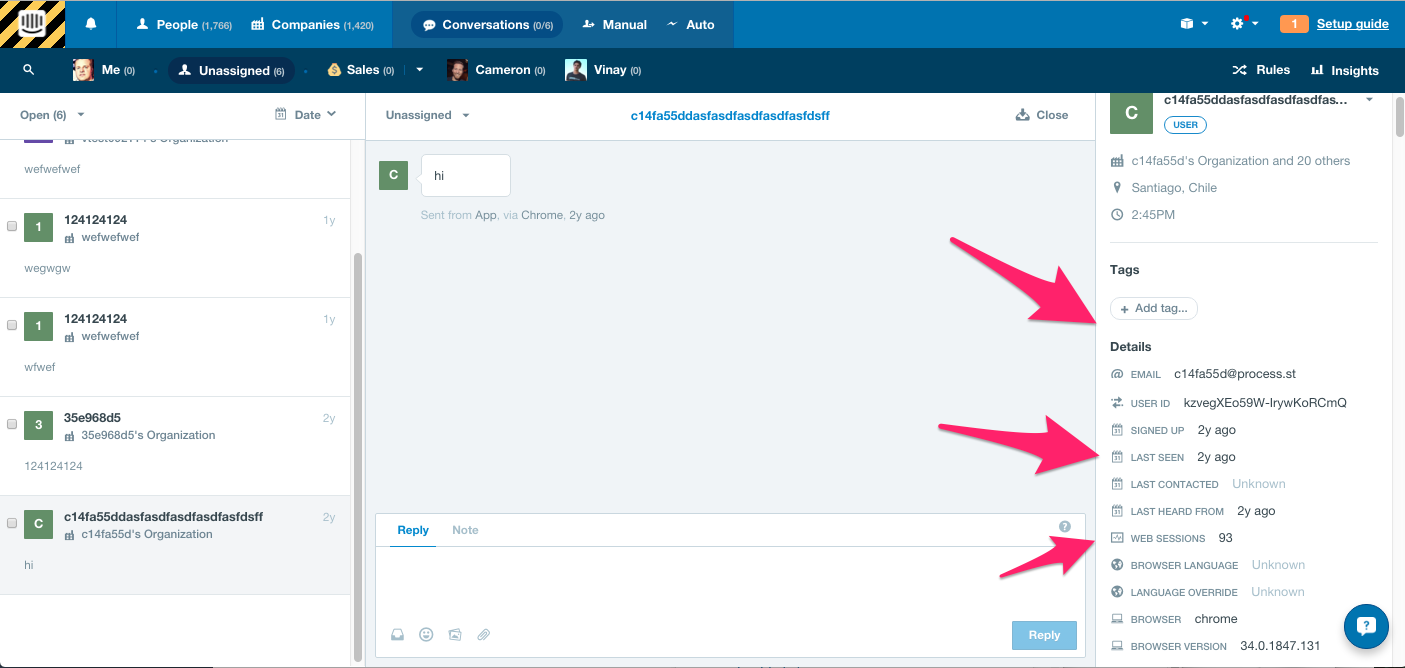Tick the checkbox for the 'wegwgw' conversation

[12, 227]
